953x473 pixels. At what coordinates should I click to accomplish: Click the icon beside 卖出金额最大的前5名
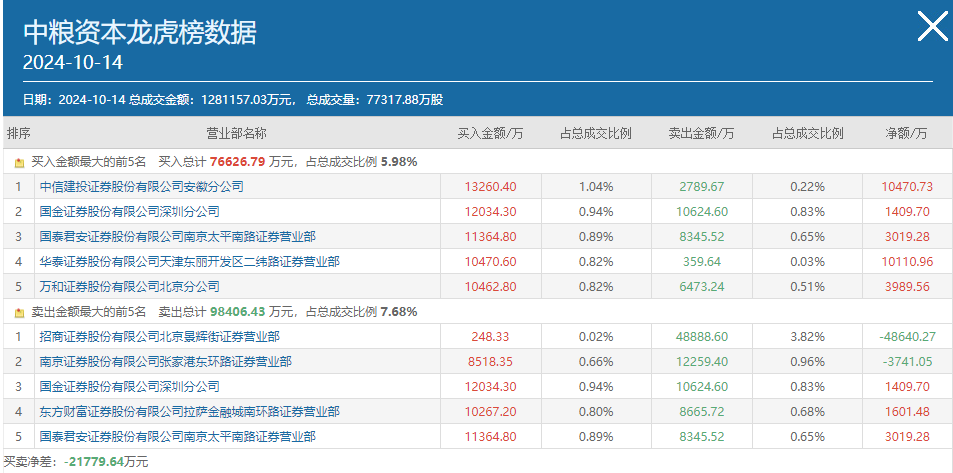[20, 313]
